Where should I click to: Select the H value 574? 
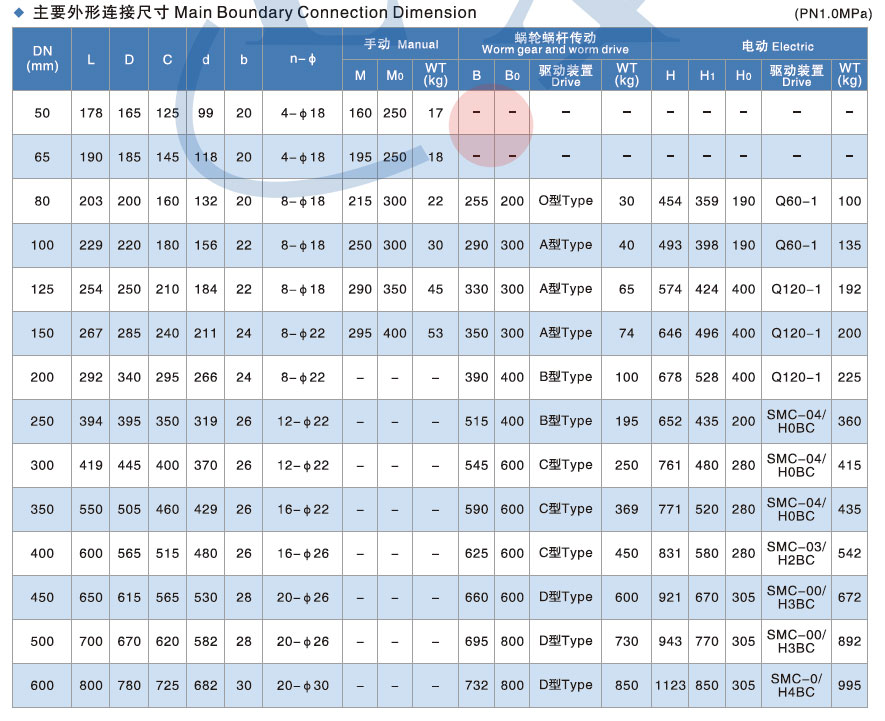pos(670,289)
